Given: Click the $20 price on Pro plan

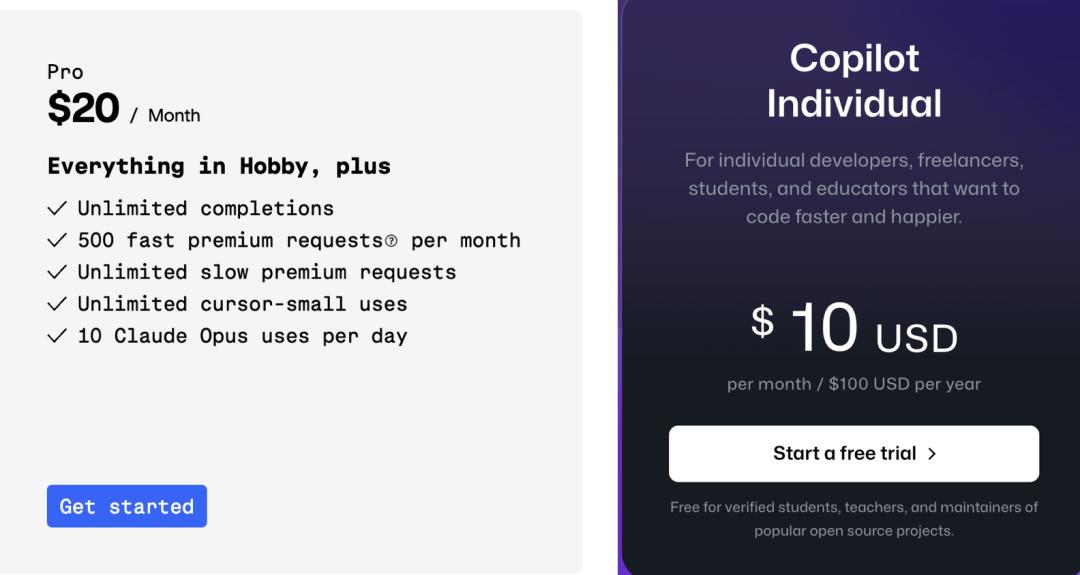Looking at the screenshot, I should pos(83,108).
